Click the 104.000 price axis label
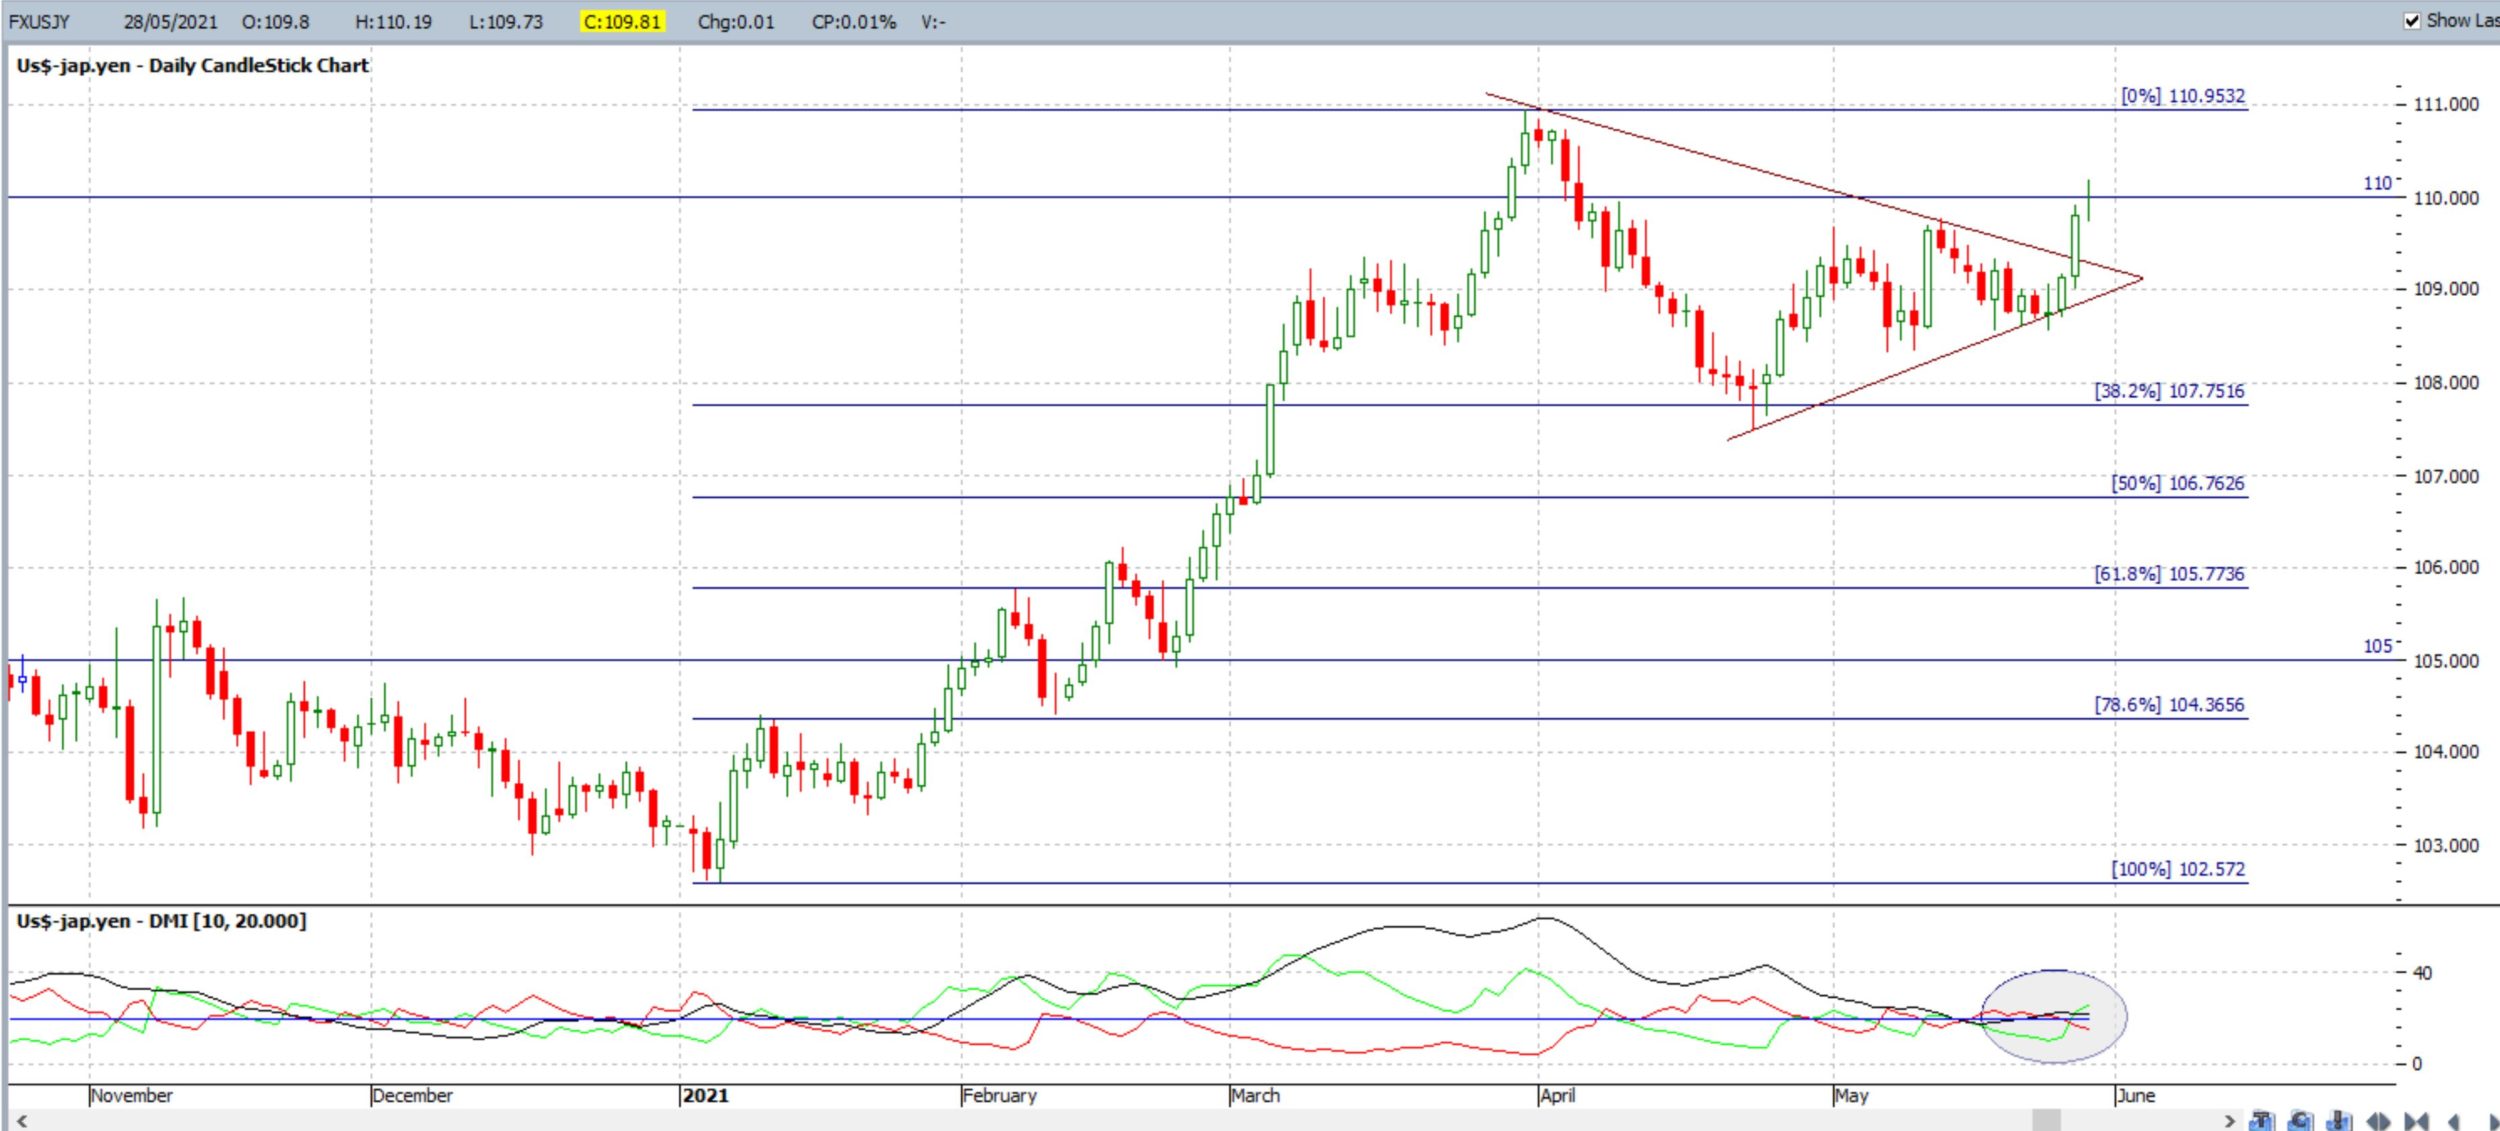Image resolution: width=2500 pixels, height=1131 pixels. [x=2446, y=752]
